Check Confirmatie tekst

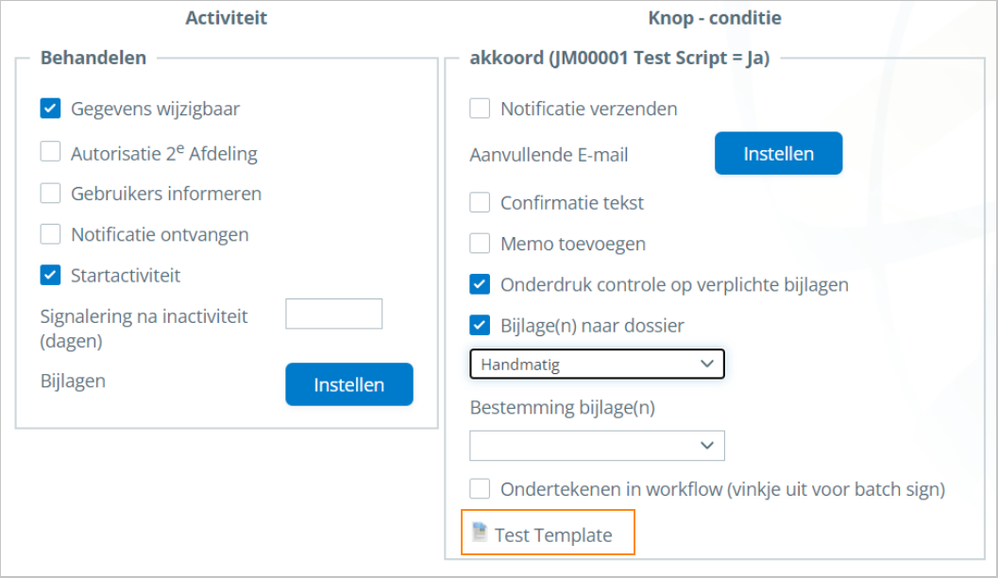coord(479,202)
